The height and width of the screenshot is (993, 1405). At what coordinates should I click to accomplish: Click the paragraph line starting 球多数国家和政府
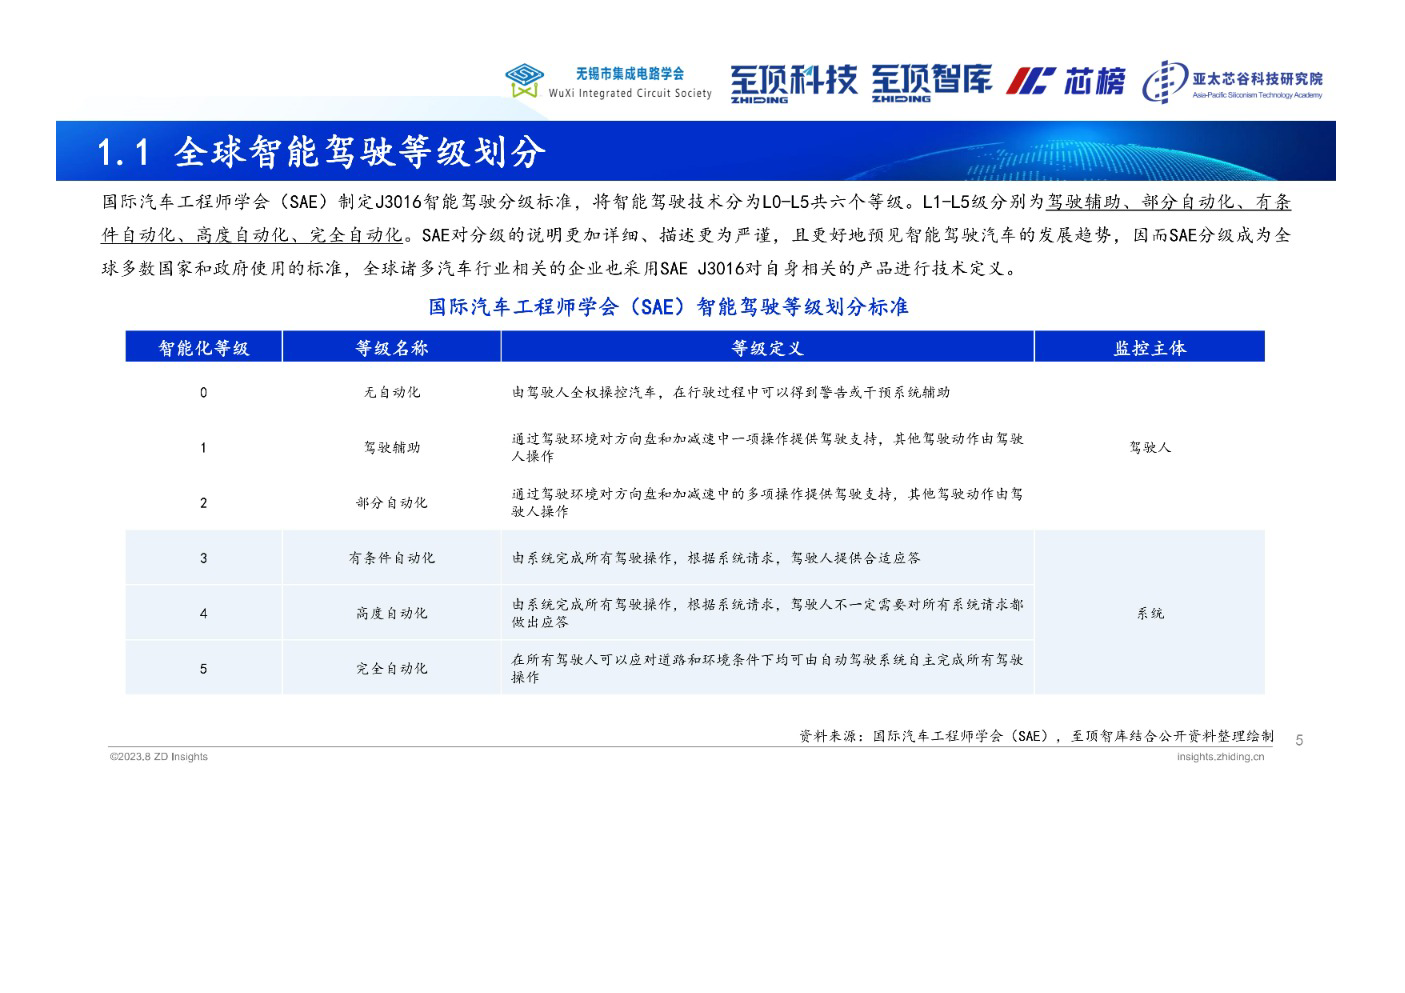(x=562, y=268)
